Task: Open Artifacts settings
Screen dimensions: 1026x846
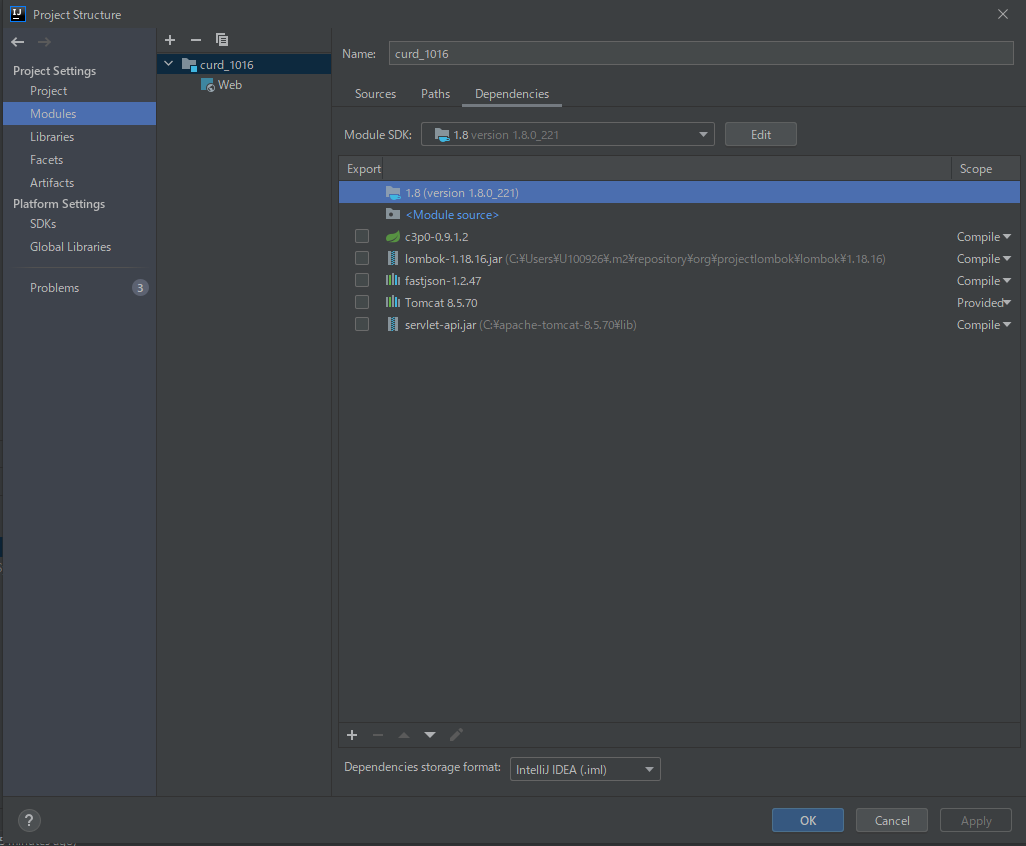Action: 52,183
